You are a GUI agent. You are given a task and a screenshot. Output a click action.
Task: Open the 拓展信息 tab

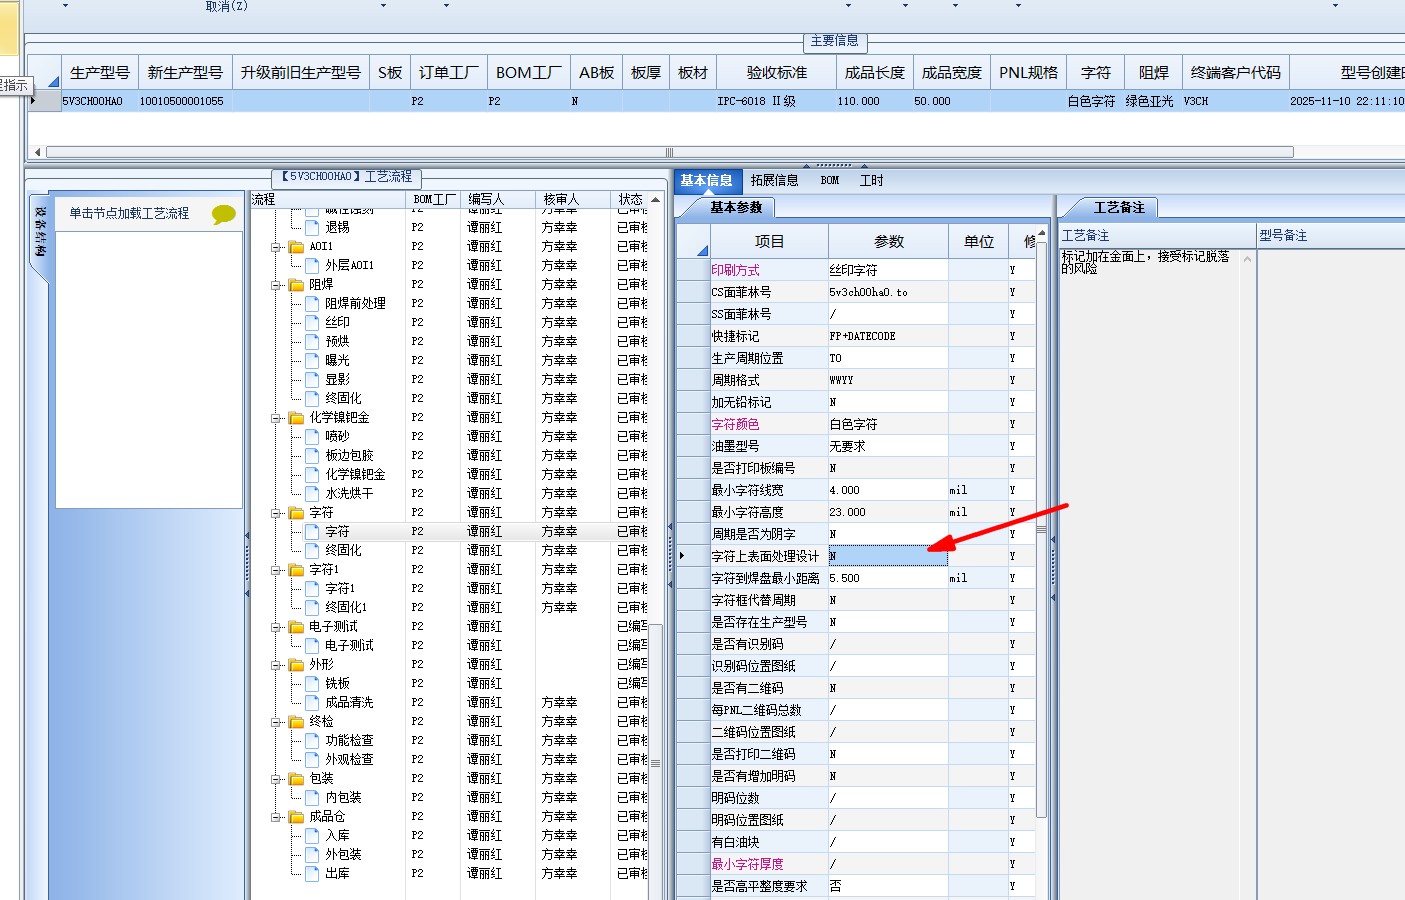click(x=775, y=180)
